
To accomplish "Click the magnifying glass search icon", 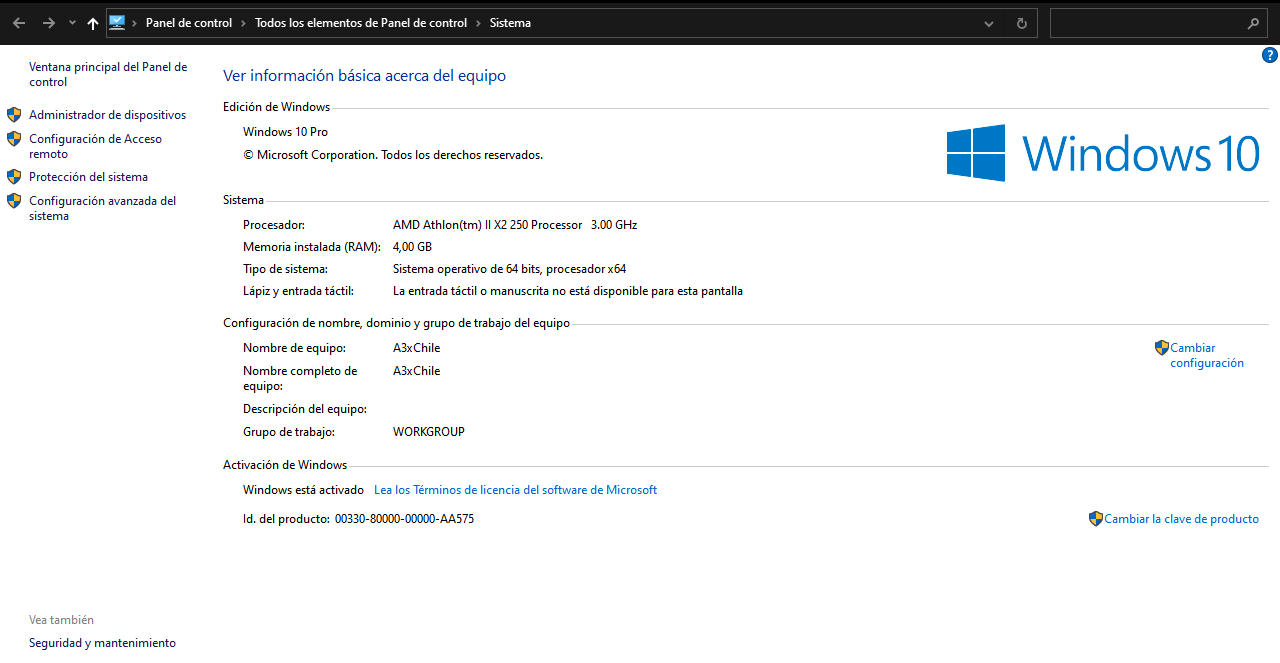I will point(1253,23).
